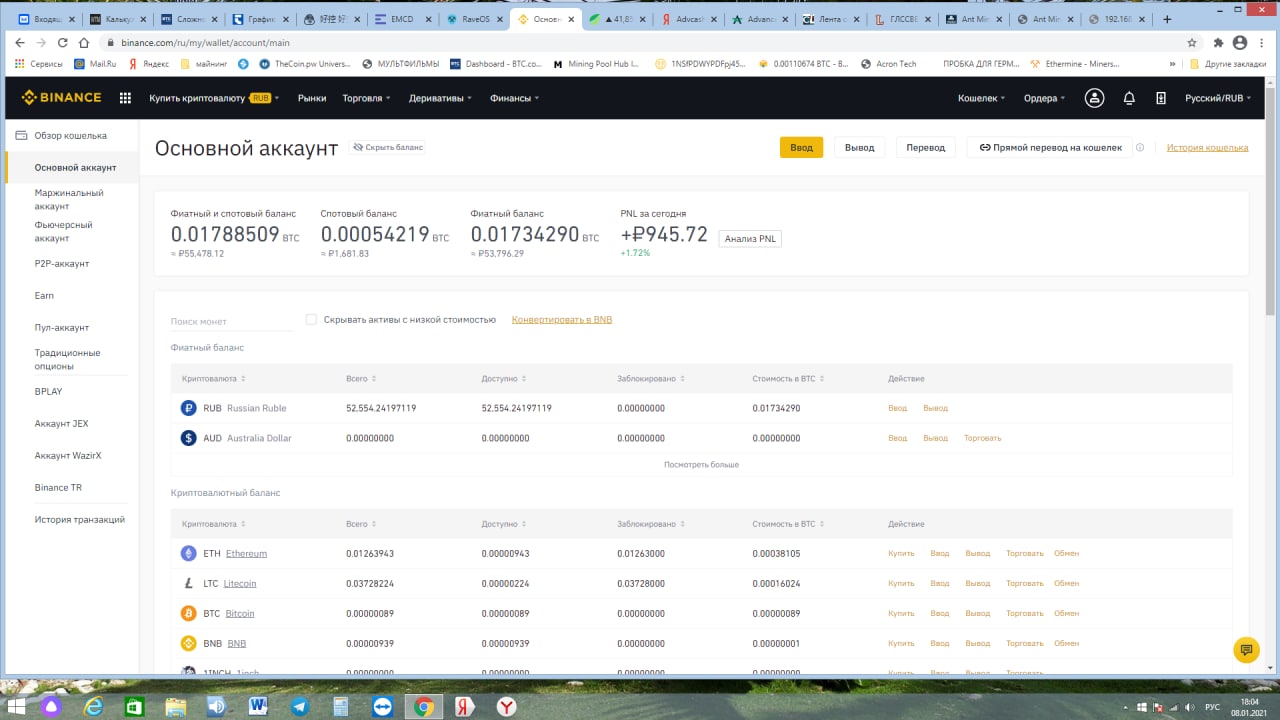Click the Bitcoin coin icon
This screenshot has height=720, width=1280.
coord(188,613)
